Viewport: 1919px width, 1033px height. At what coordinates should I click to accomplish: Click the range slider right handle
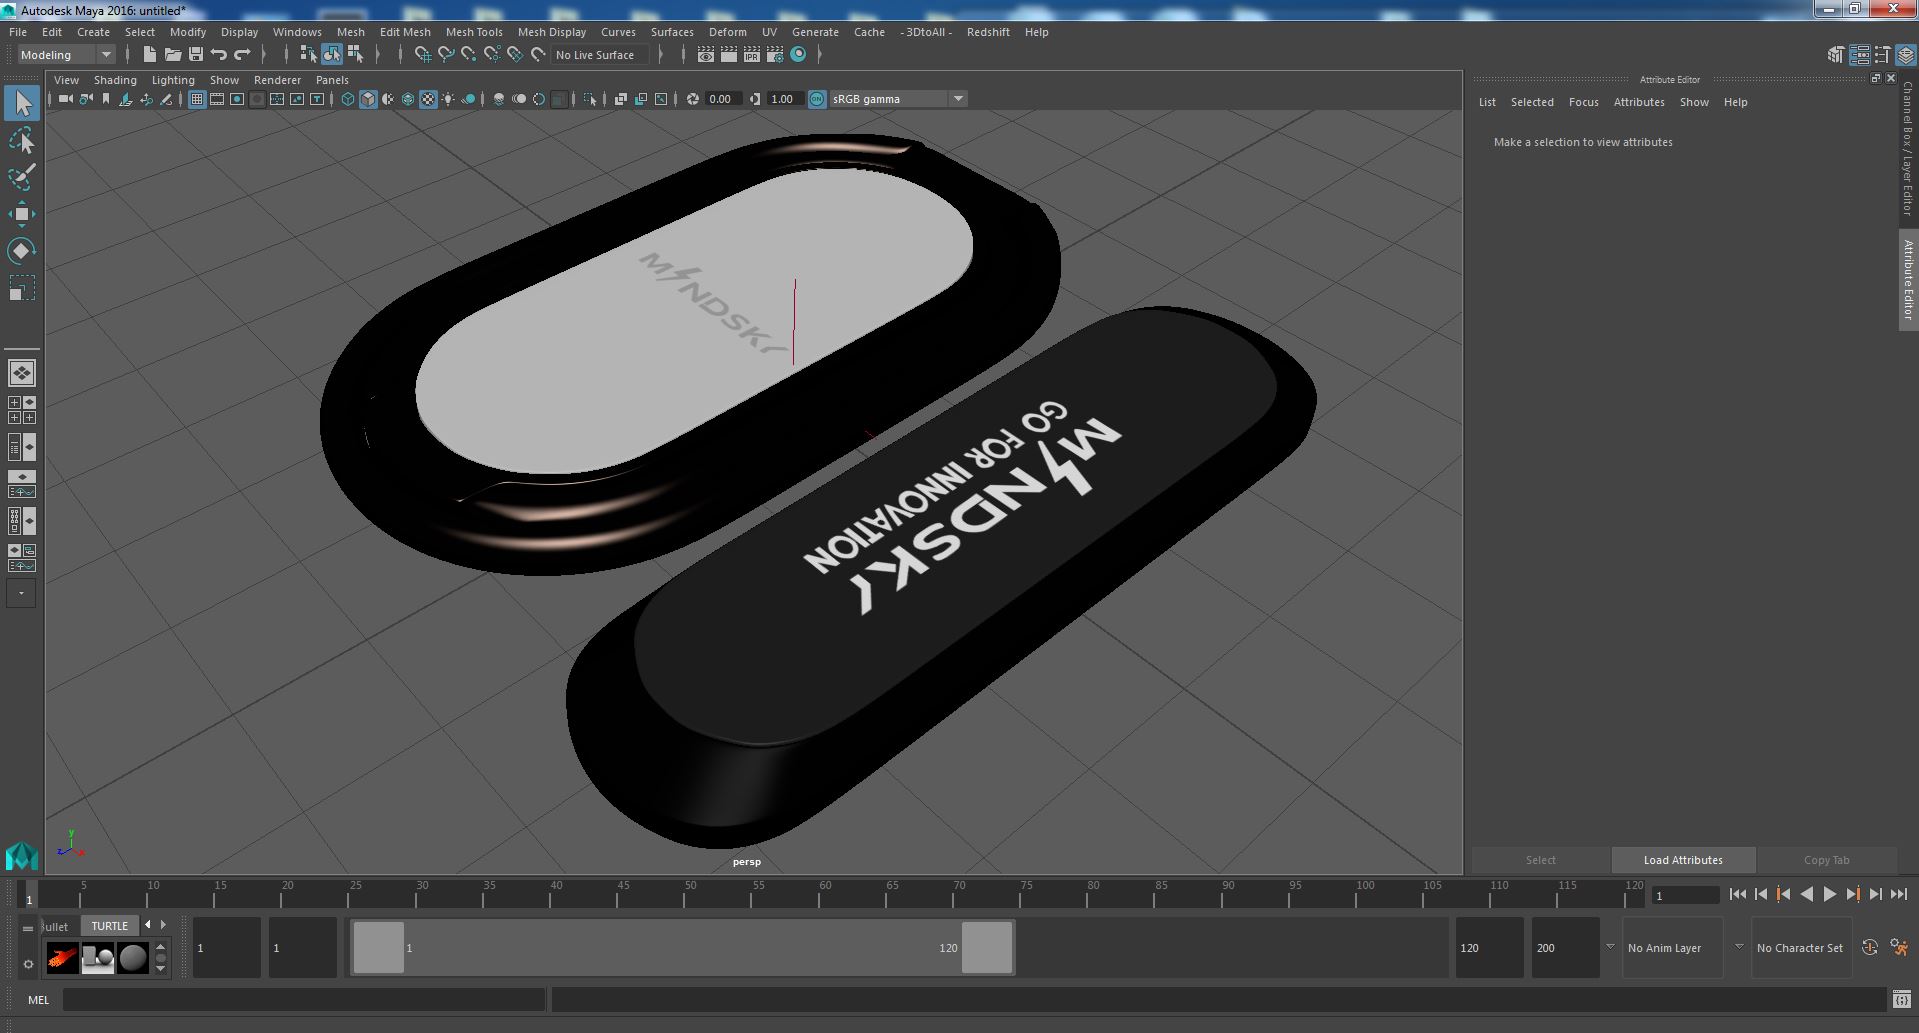pos(986,947)
